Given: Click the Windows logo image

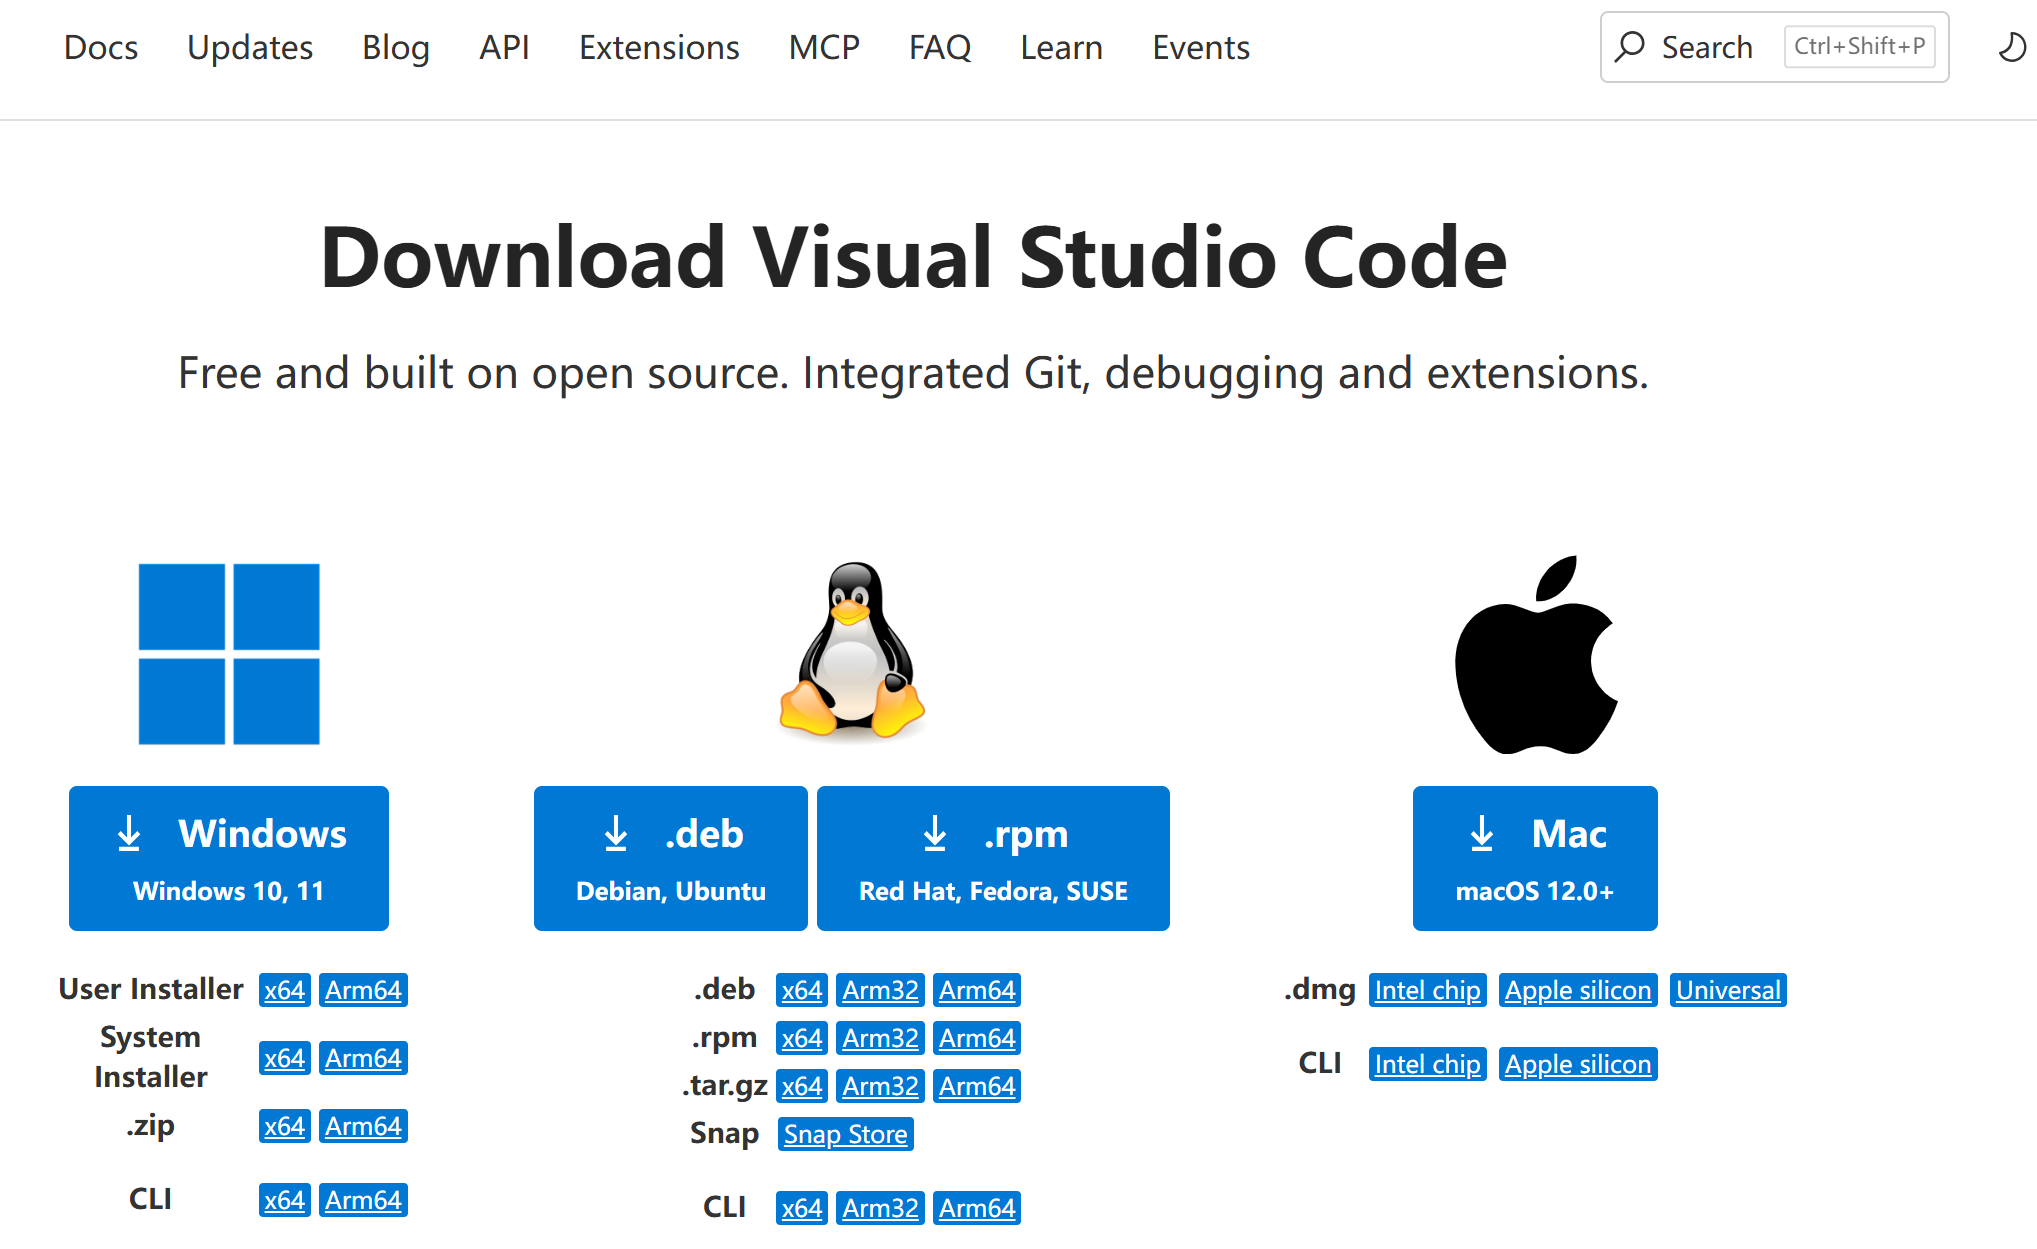Looking at the screenshot, I should point(229,654).
